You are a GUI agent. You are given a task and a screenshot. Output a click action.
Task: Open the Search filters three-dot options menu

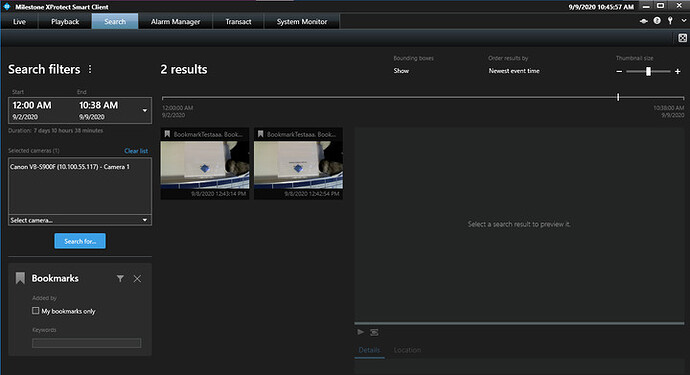[90, 69]
